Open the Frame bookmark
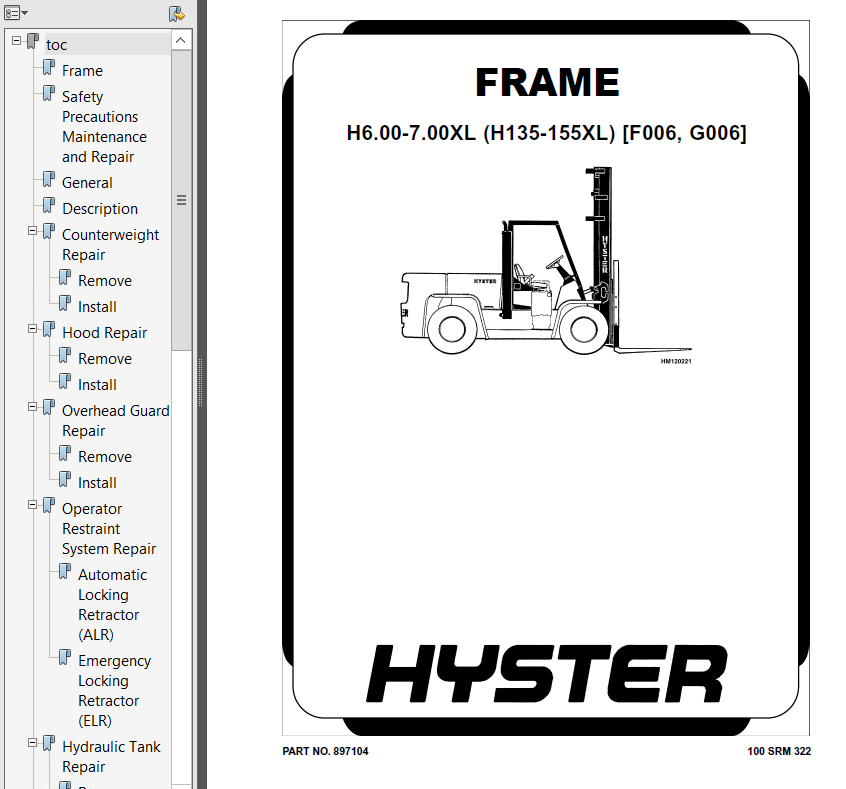This screenshot has height=789, width=846. (82, 71)
